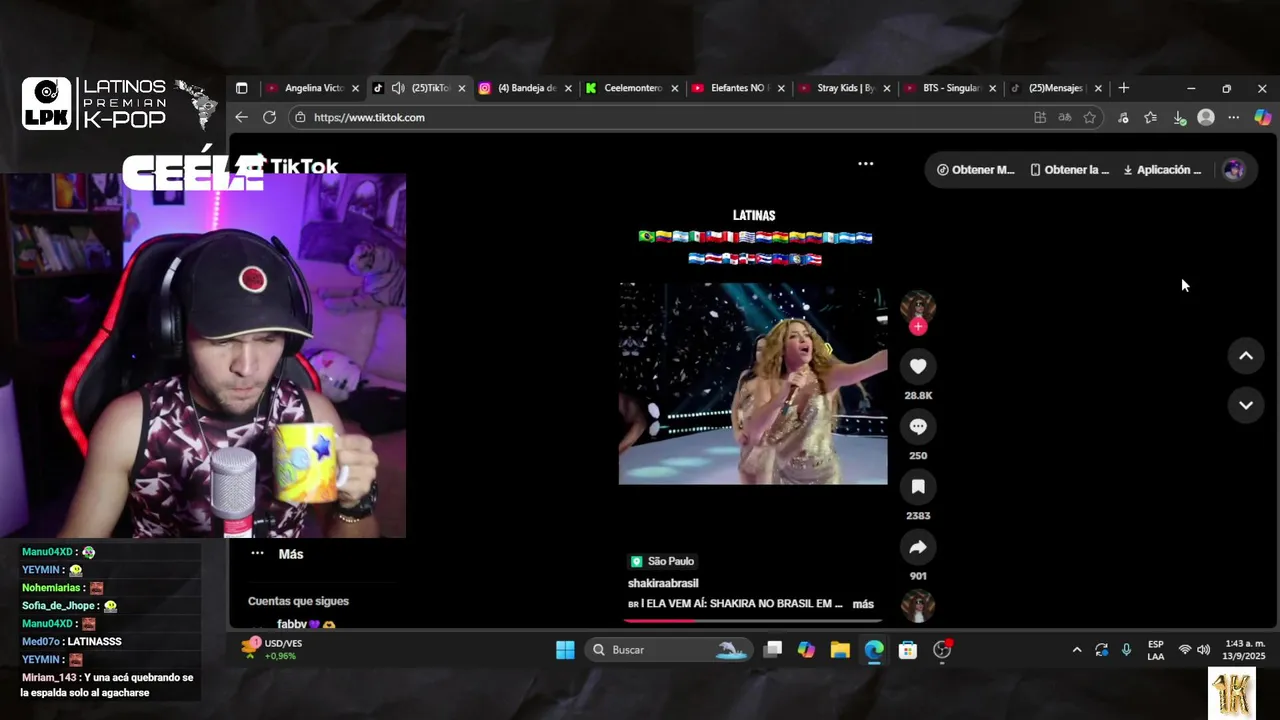Image resolution: width=1280 pixels, height=720 pixels.
Task: Open the browser extensions music icon
Action: click(x=1123, y=117)
